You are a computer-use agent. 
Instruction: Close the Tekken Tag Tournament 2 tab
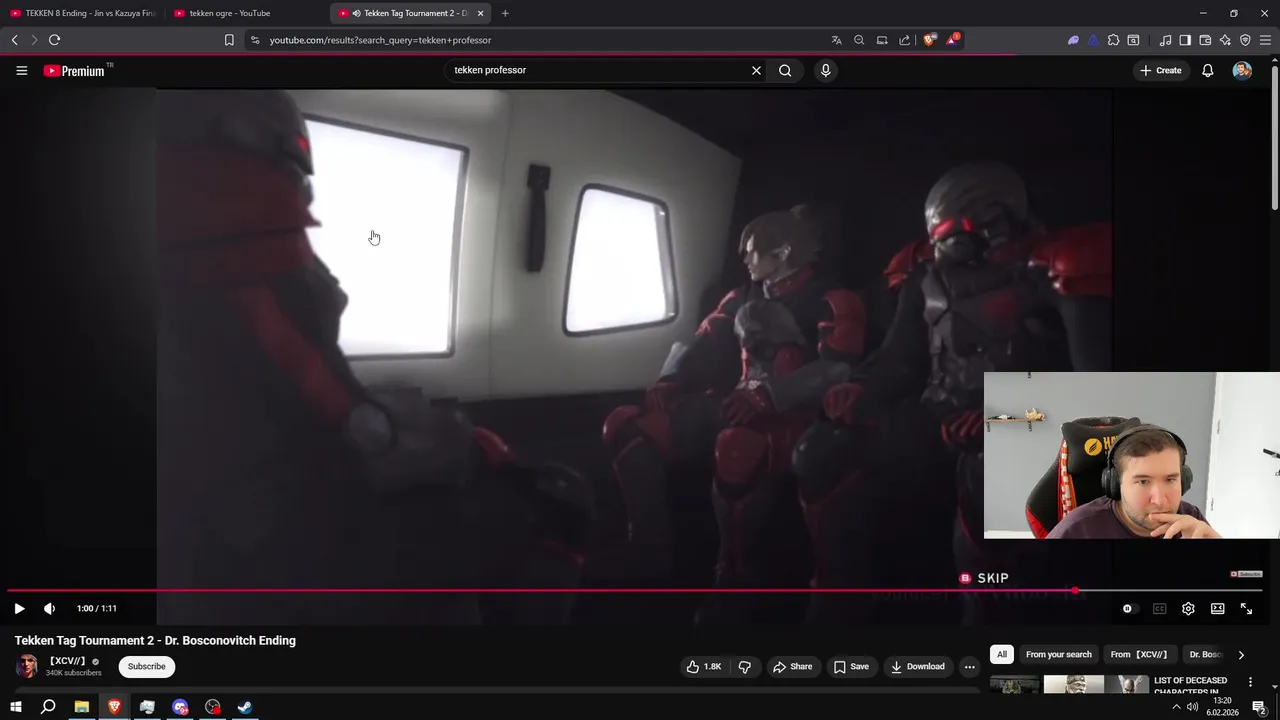[x=481, y=13]
